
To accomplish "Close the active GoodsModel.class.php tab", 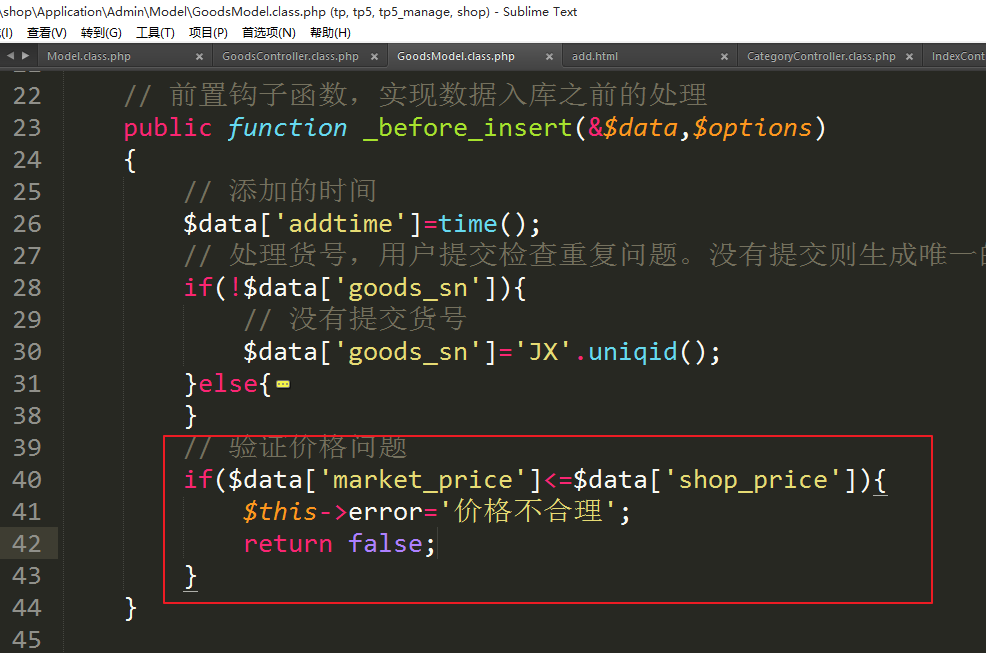I will [x=550, y=57].
